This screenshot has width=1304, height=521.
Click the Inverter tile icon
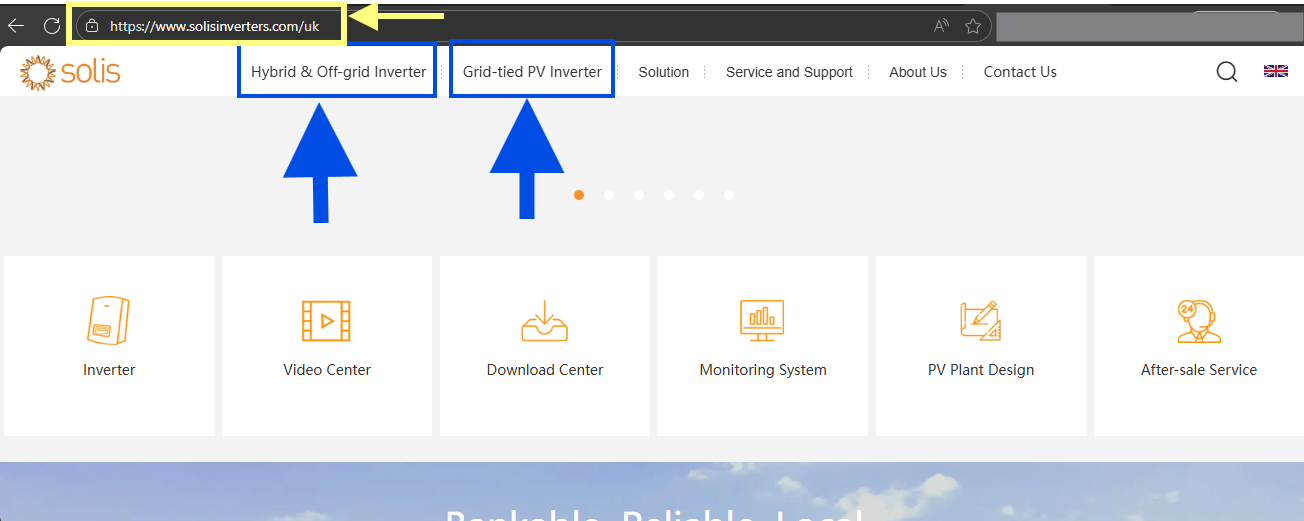pyautogui.click(x=109, y=321)
